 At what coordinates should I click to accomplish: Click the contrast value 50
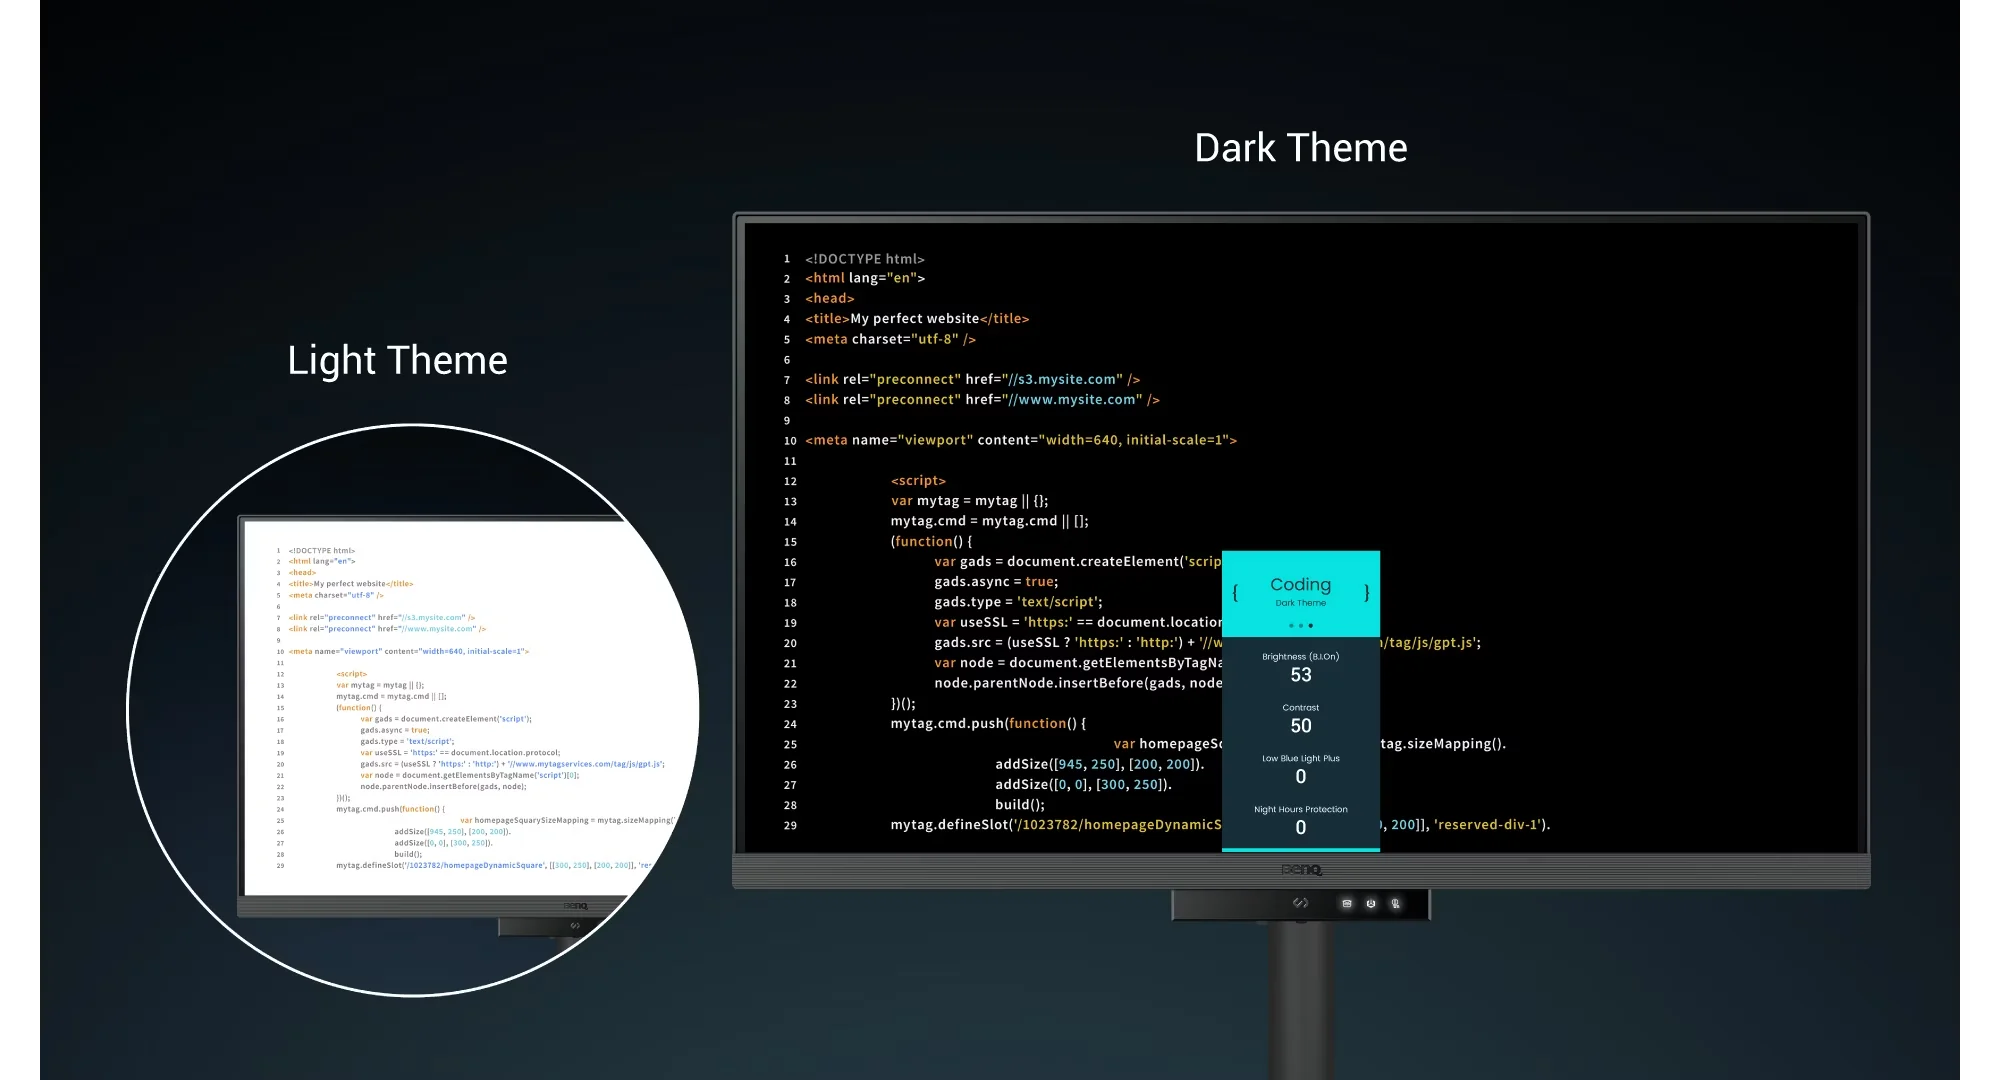pos(1301,726)
